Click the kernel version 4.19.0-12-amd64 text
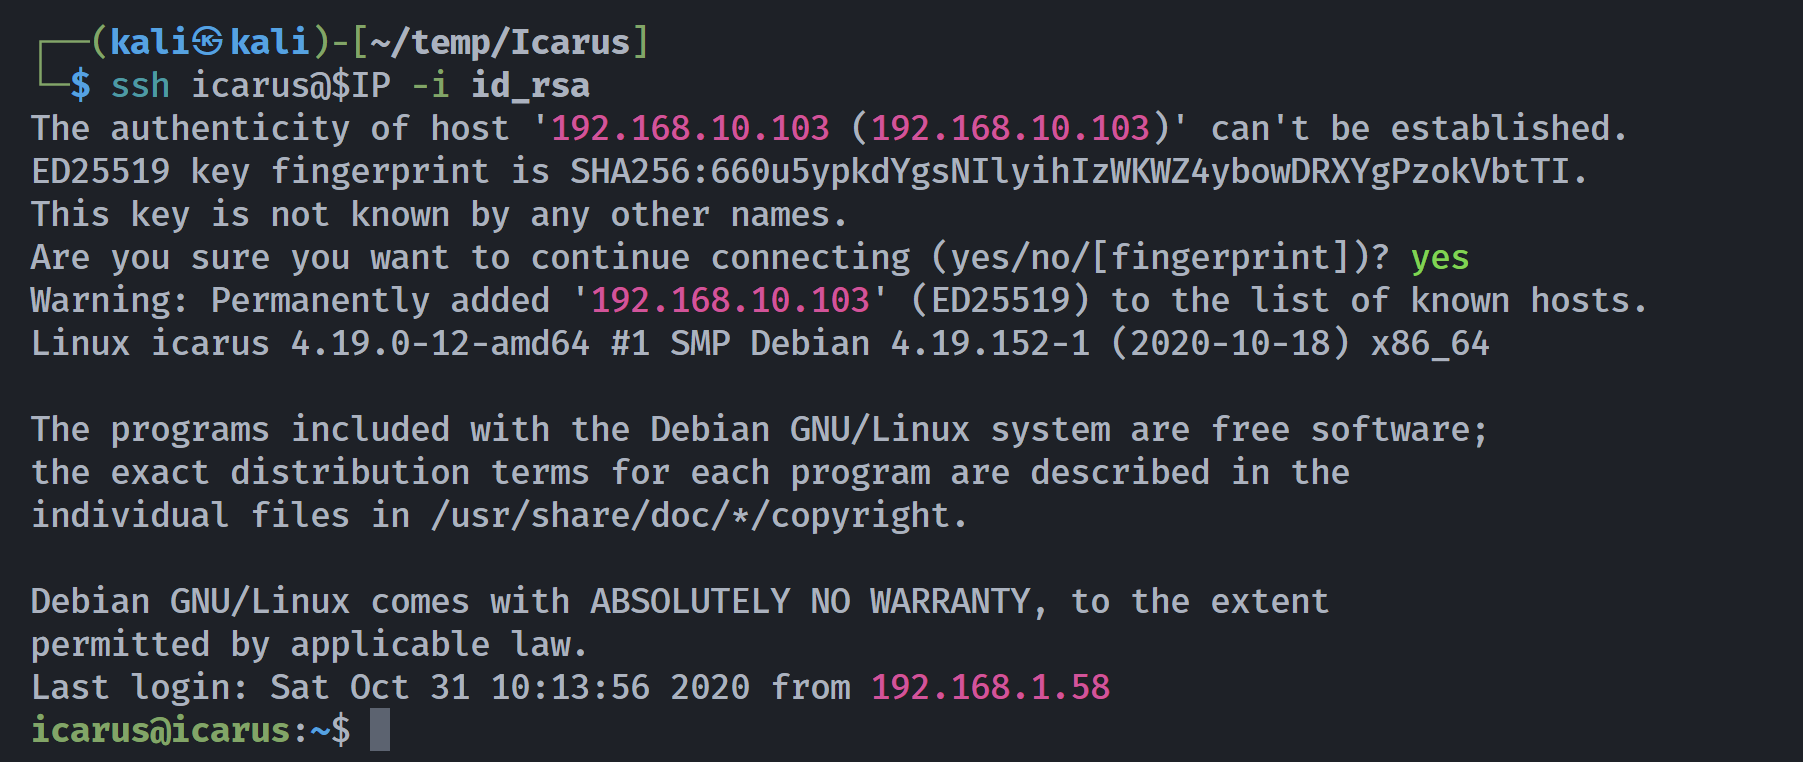This screenshot has width=1803, height=762. [440, 344]
